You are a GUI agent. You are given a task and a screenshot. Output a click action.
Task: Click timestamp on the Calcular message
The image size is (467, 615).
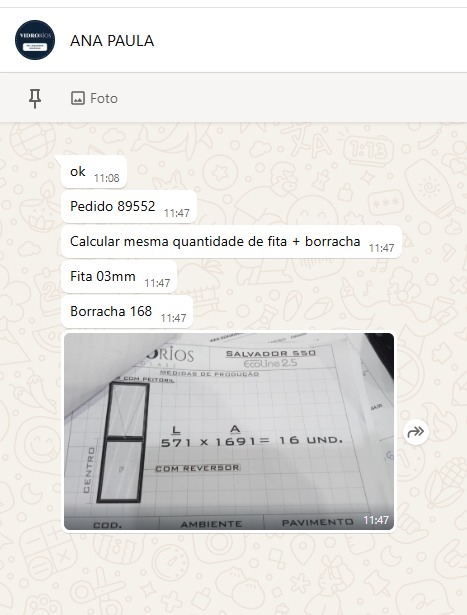coord(381,248)
